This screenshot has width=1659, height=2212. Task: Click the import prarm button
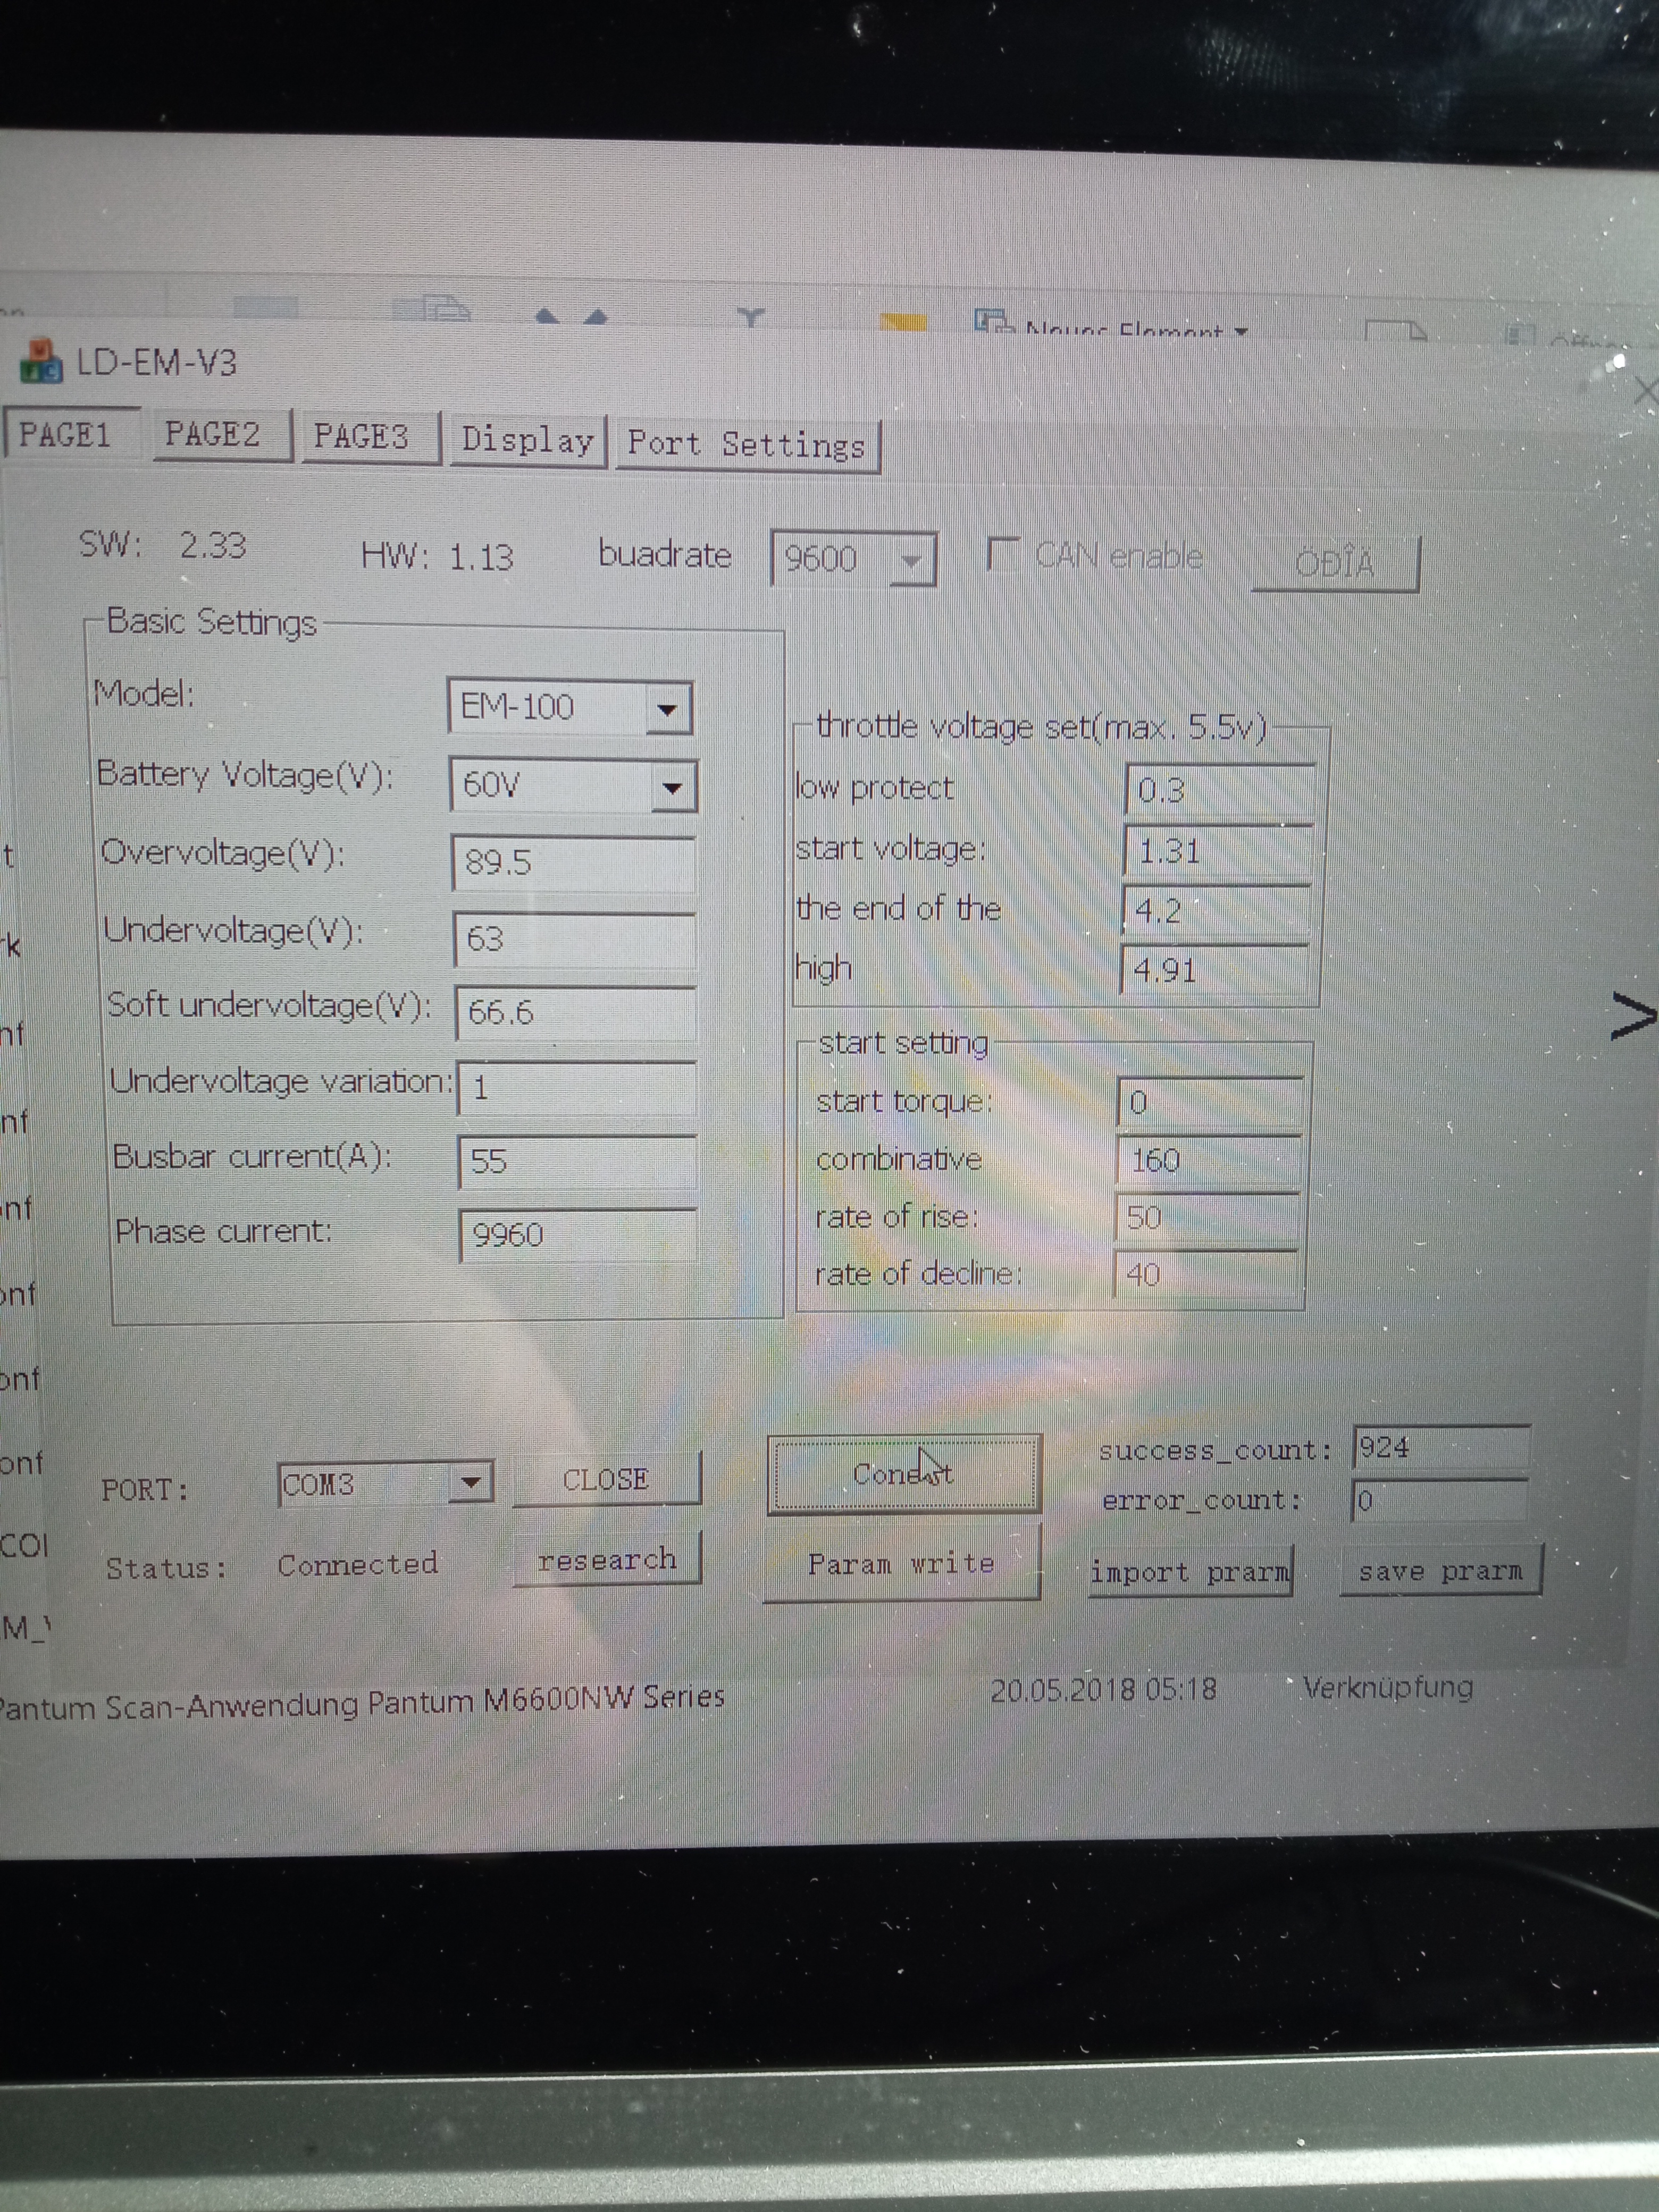[1189, 1572]
